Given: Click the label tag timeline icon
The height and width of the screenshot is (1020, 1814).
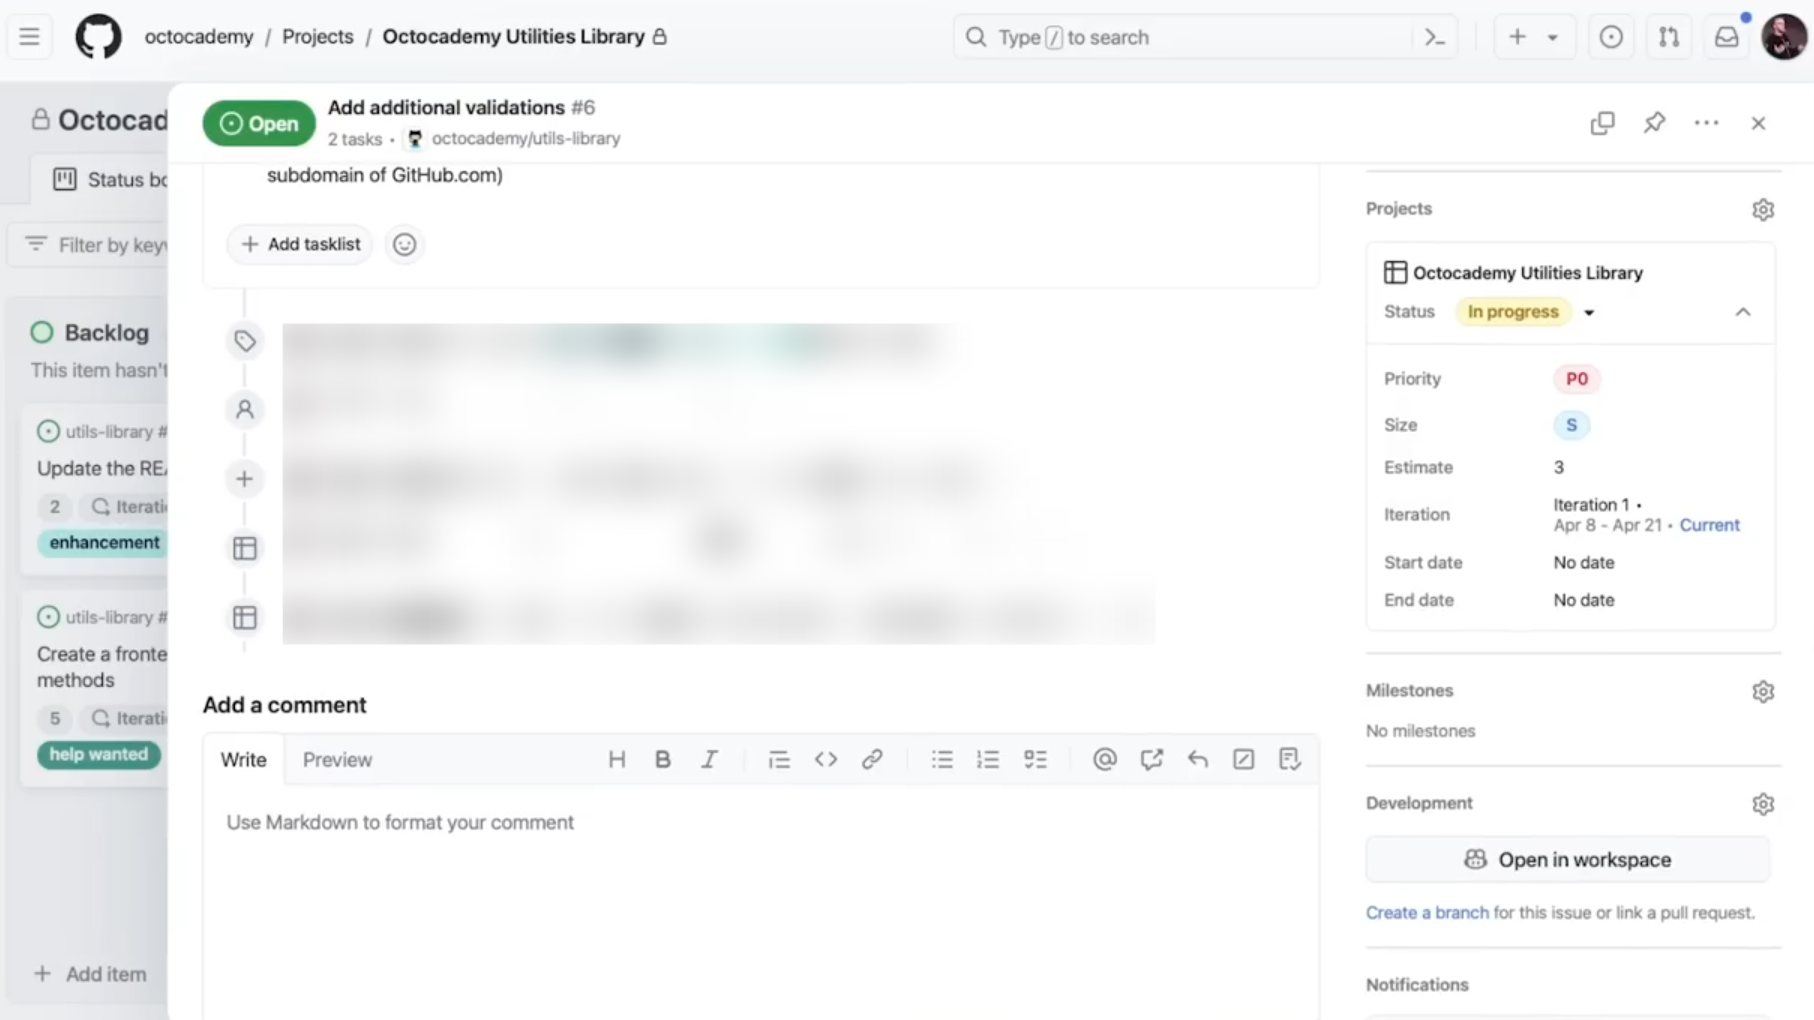Looking at the screenshot, I should (x=245, y=342).
